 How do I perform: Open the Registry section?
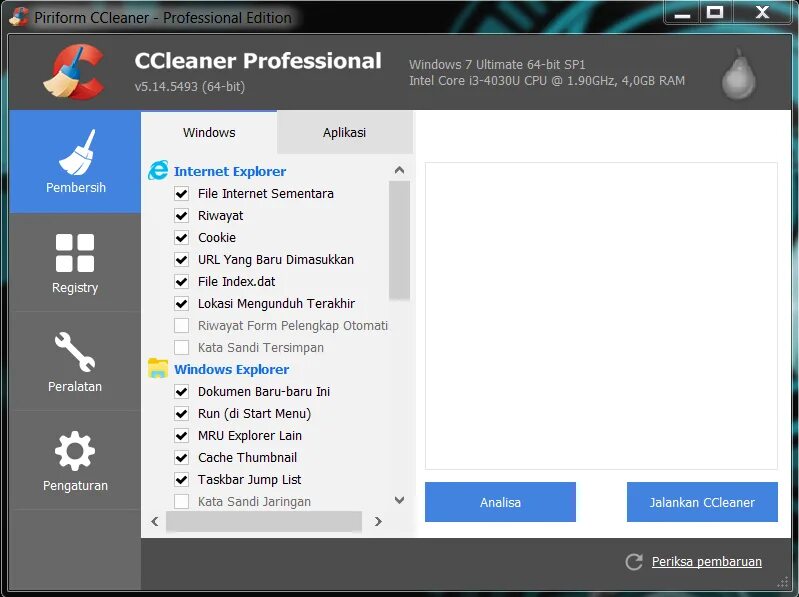(x=75, y=263)
